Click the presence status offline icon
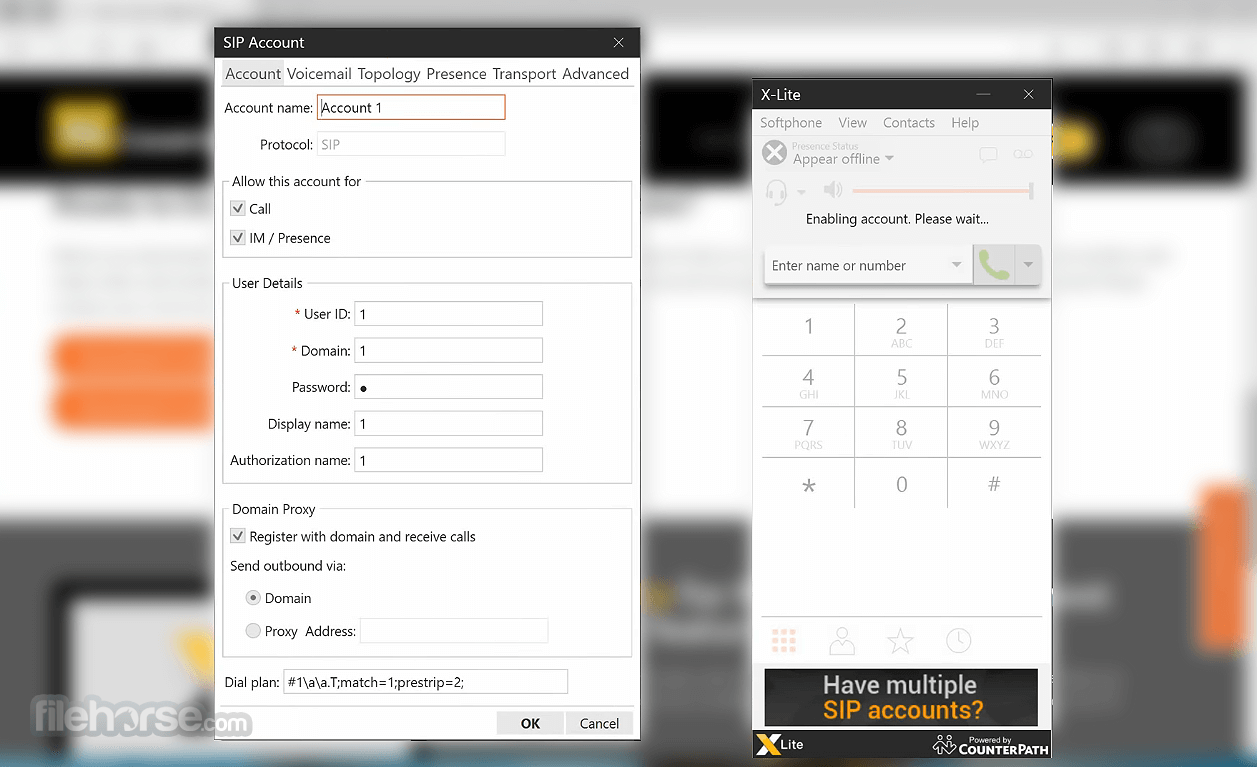The height and width of the screenshot is (767, 1257). pyautogui.click(x=774, y=153)
